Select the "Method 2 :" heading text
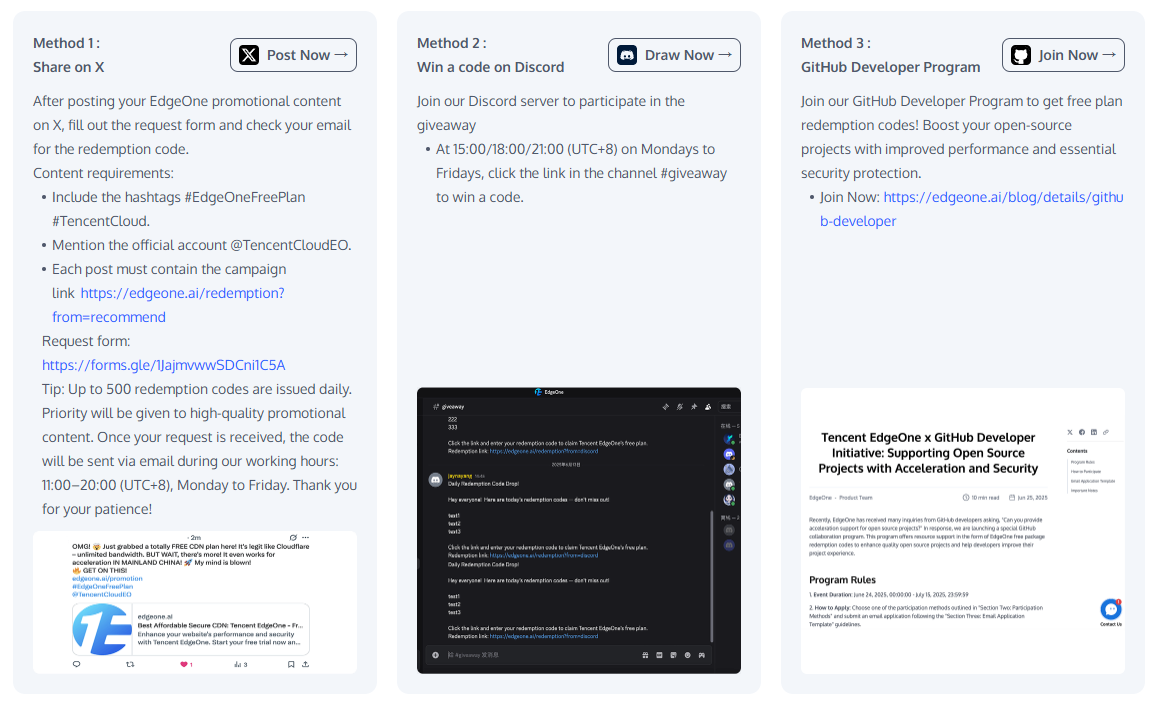Screen dimensions: 1156x705 pos(451,44)
